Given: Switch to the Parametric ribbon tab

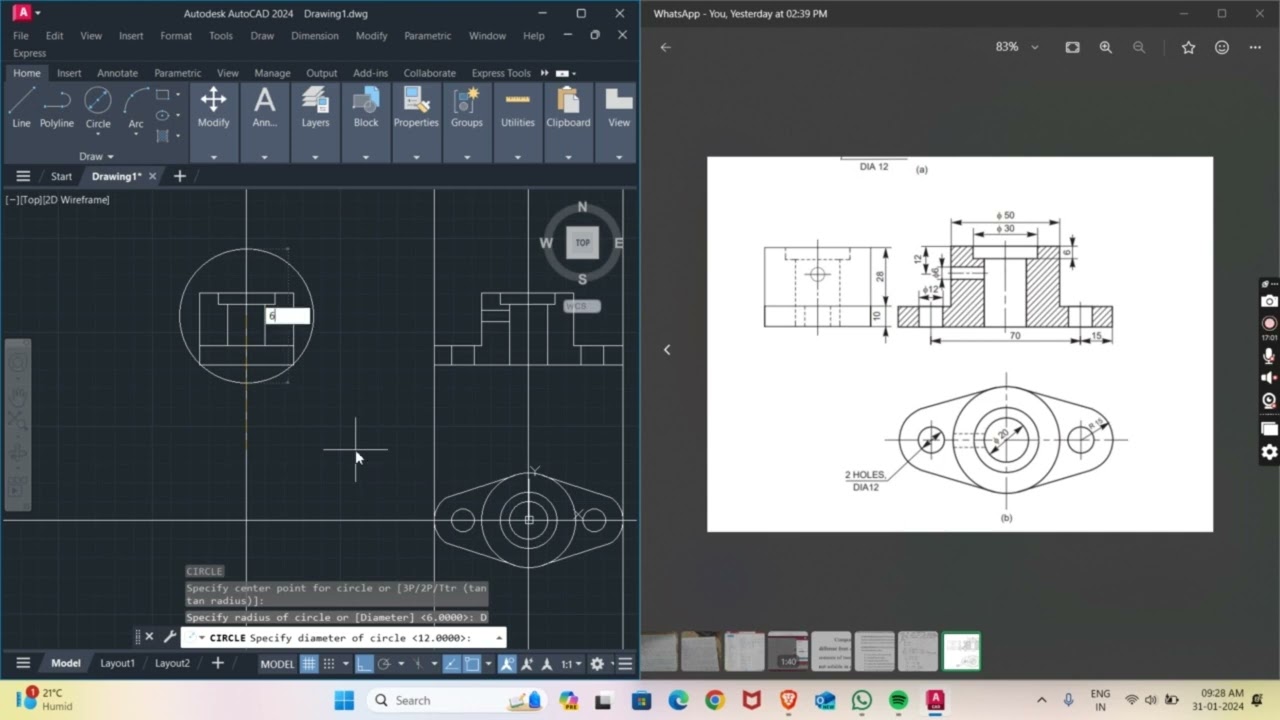Looking at the screenshot, I should pos(177,73).
